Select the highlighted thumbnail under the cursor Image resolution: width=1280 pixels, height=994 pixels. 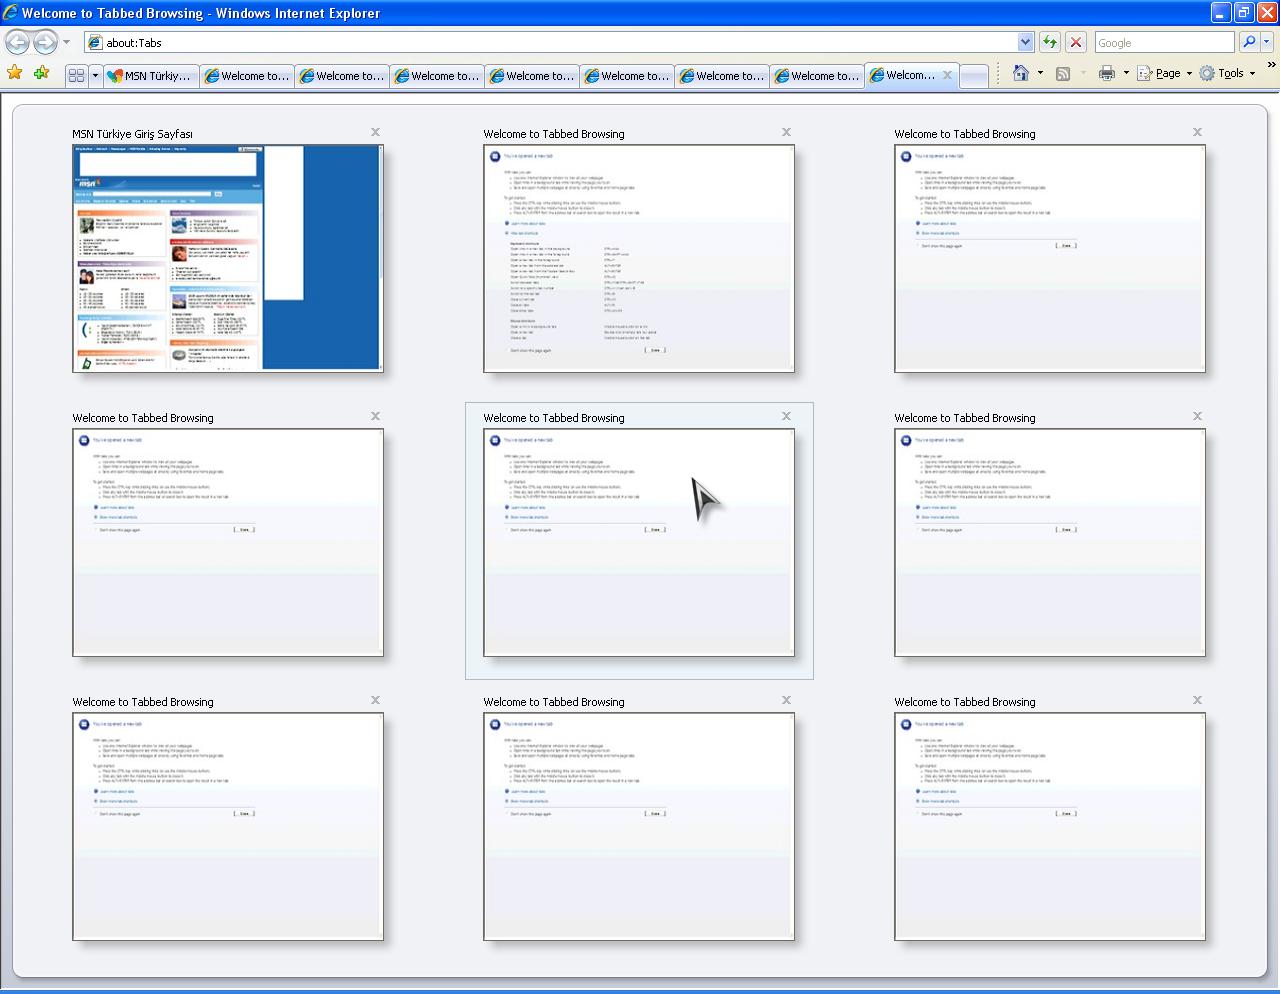(x=639, y=542)
